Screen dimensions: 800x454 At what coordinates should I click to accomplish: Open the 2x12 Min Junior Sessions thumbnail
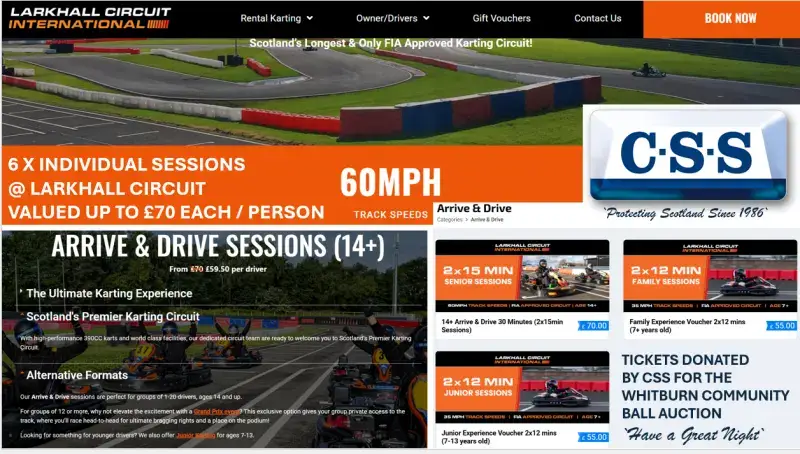coord(522,387)
